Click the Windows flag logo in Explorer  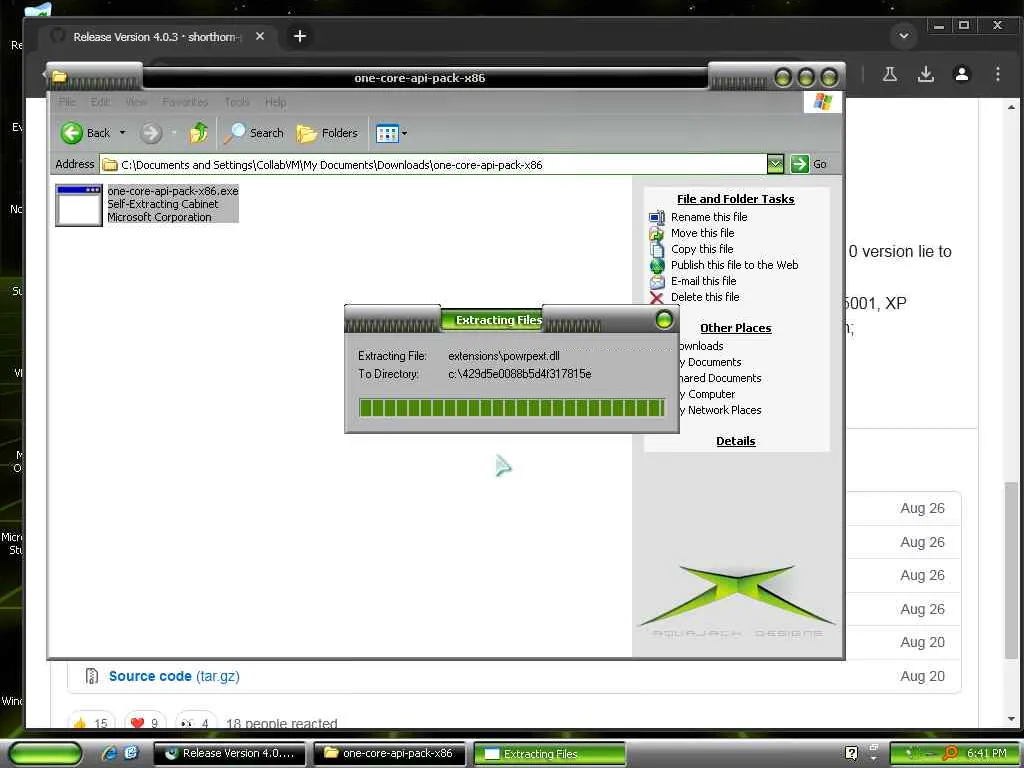(x=822, y=102)
